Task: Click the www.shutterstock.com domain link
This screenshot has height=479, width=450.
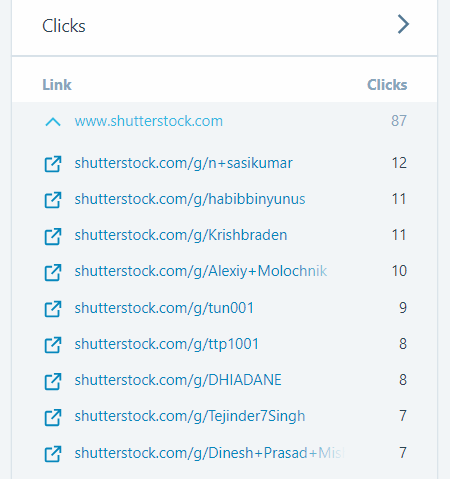Action: coord(149,121)
